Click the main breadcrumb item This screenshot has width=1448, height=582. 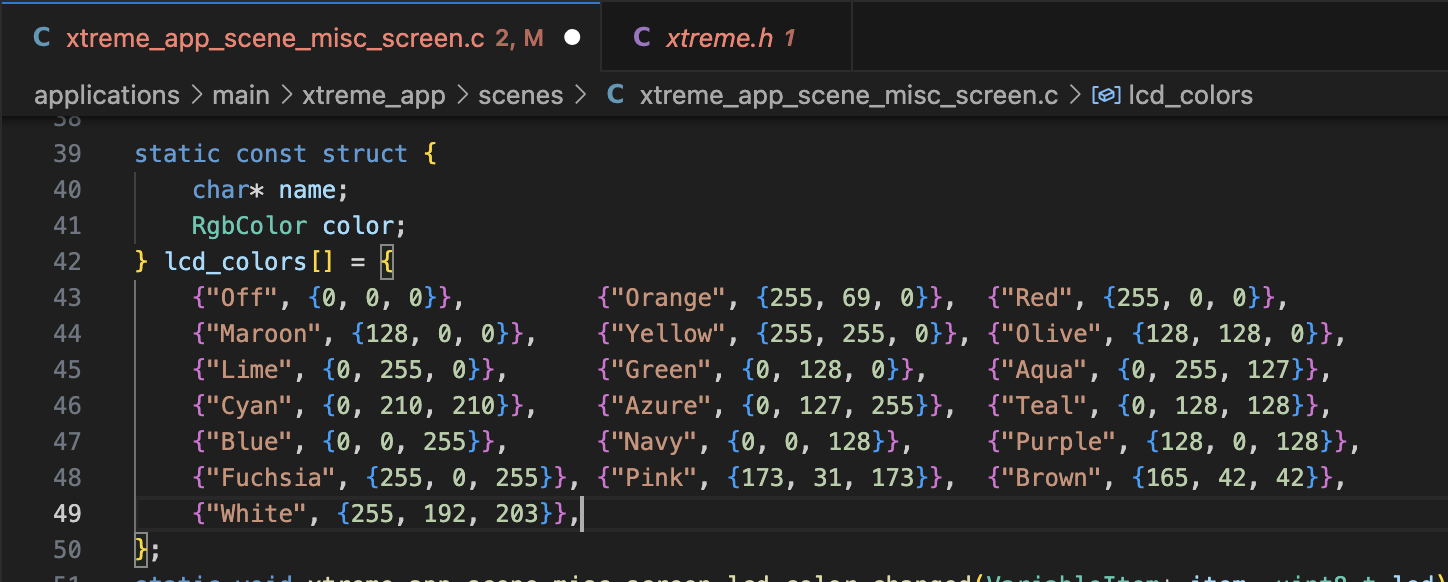pyautogui.click(x=240, y=95)
